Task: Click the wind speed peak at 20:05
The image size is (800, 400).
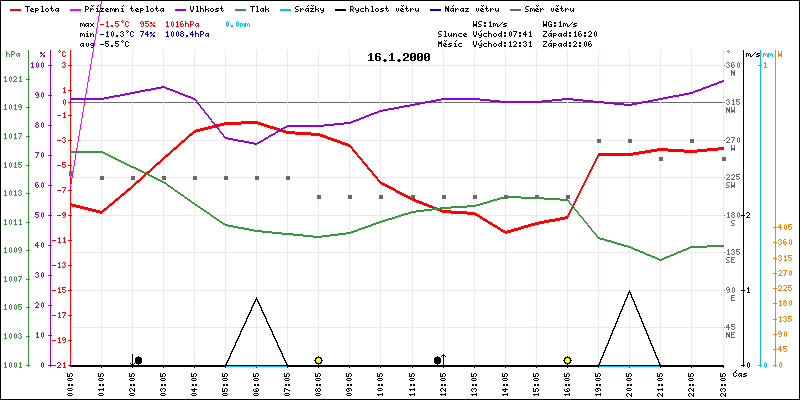Action: 629,291
